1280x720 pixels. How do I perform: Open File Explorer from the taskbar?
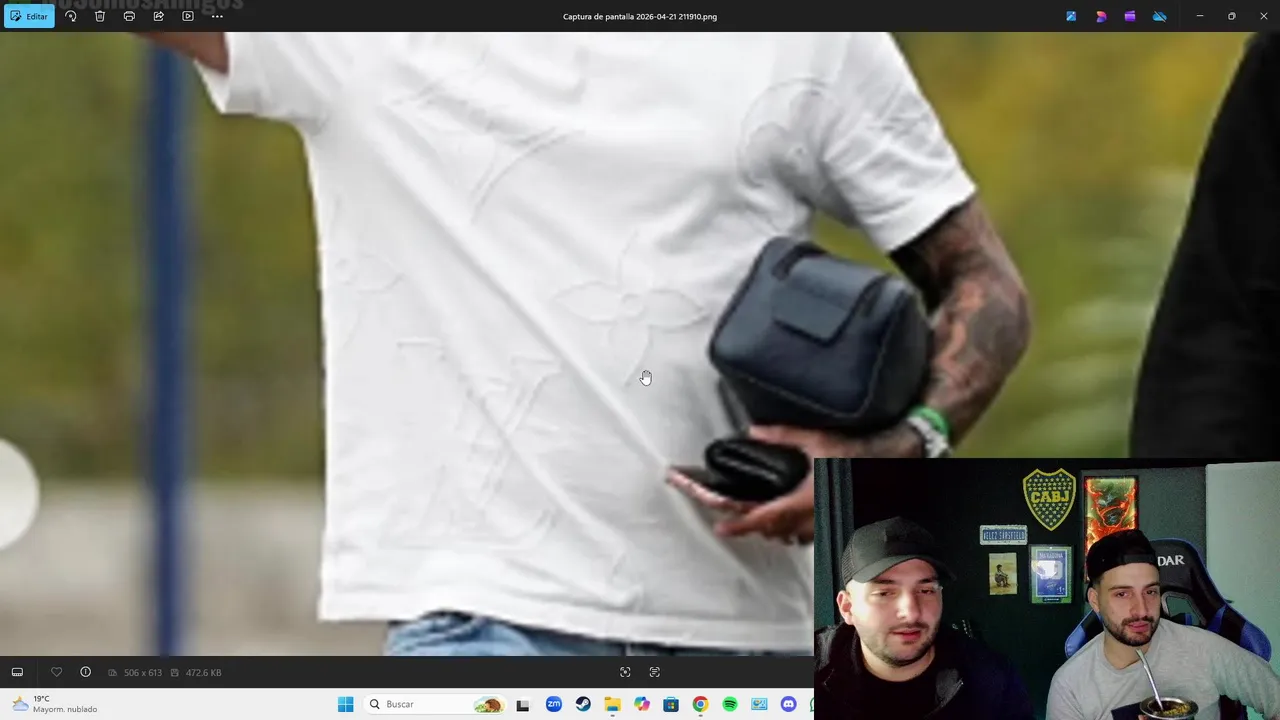[612, 704]
